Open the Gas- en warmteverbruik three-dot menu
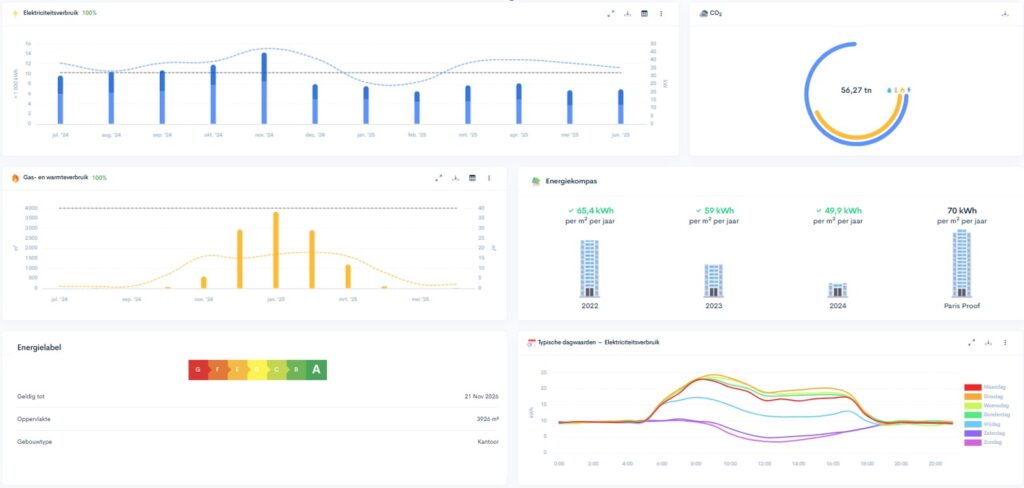 click(489, 178)
